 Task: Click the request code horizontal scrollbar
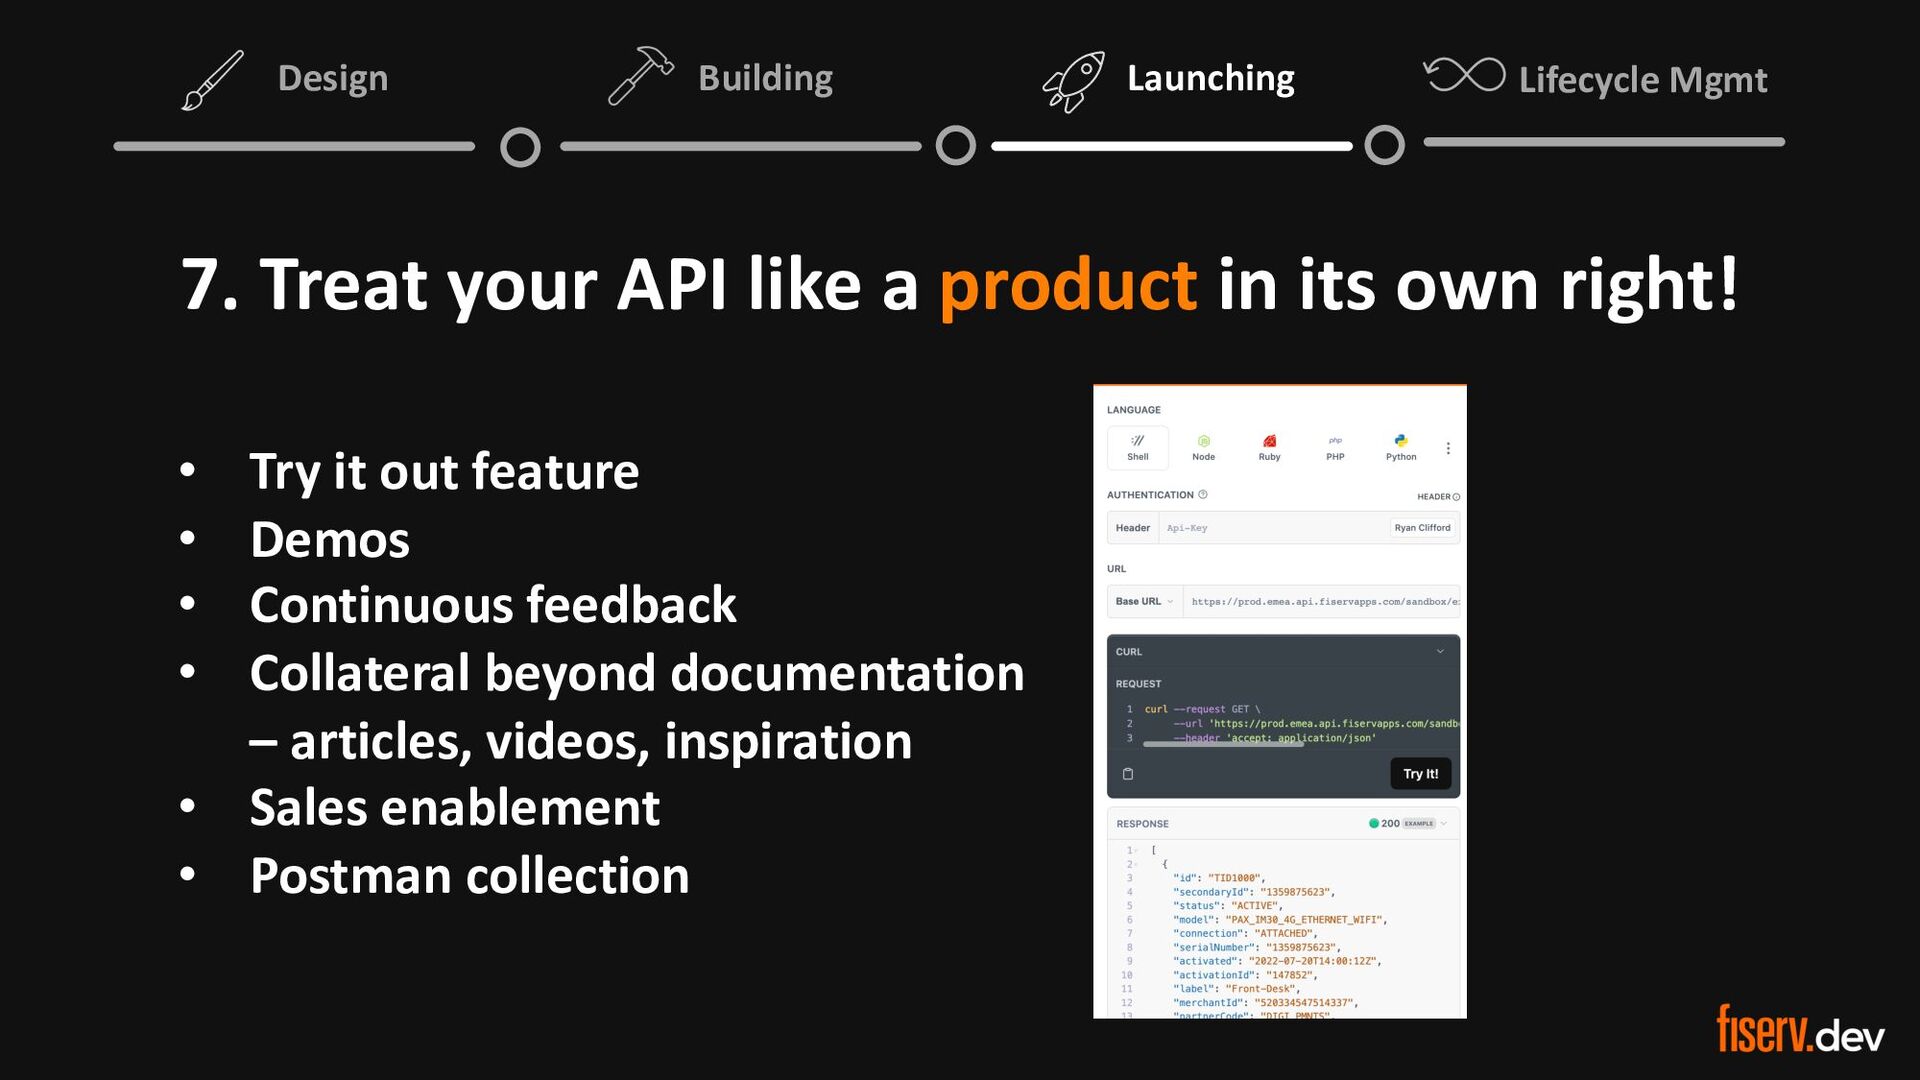click(x=1223, y=744)
